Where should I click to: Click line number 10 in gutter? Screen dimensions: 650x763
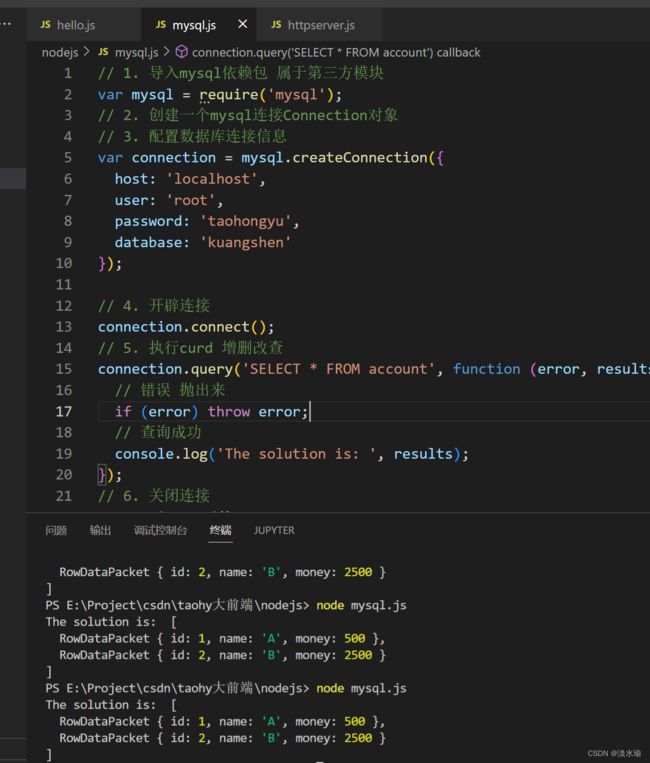[64, 263]
